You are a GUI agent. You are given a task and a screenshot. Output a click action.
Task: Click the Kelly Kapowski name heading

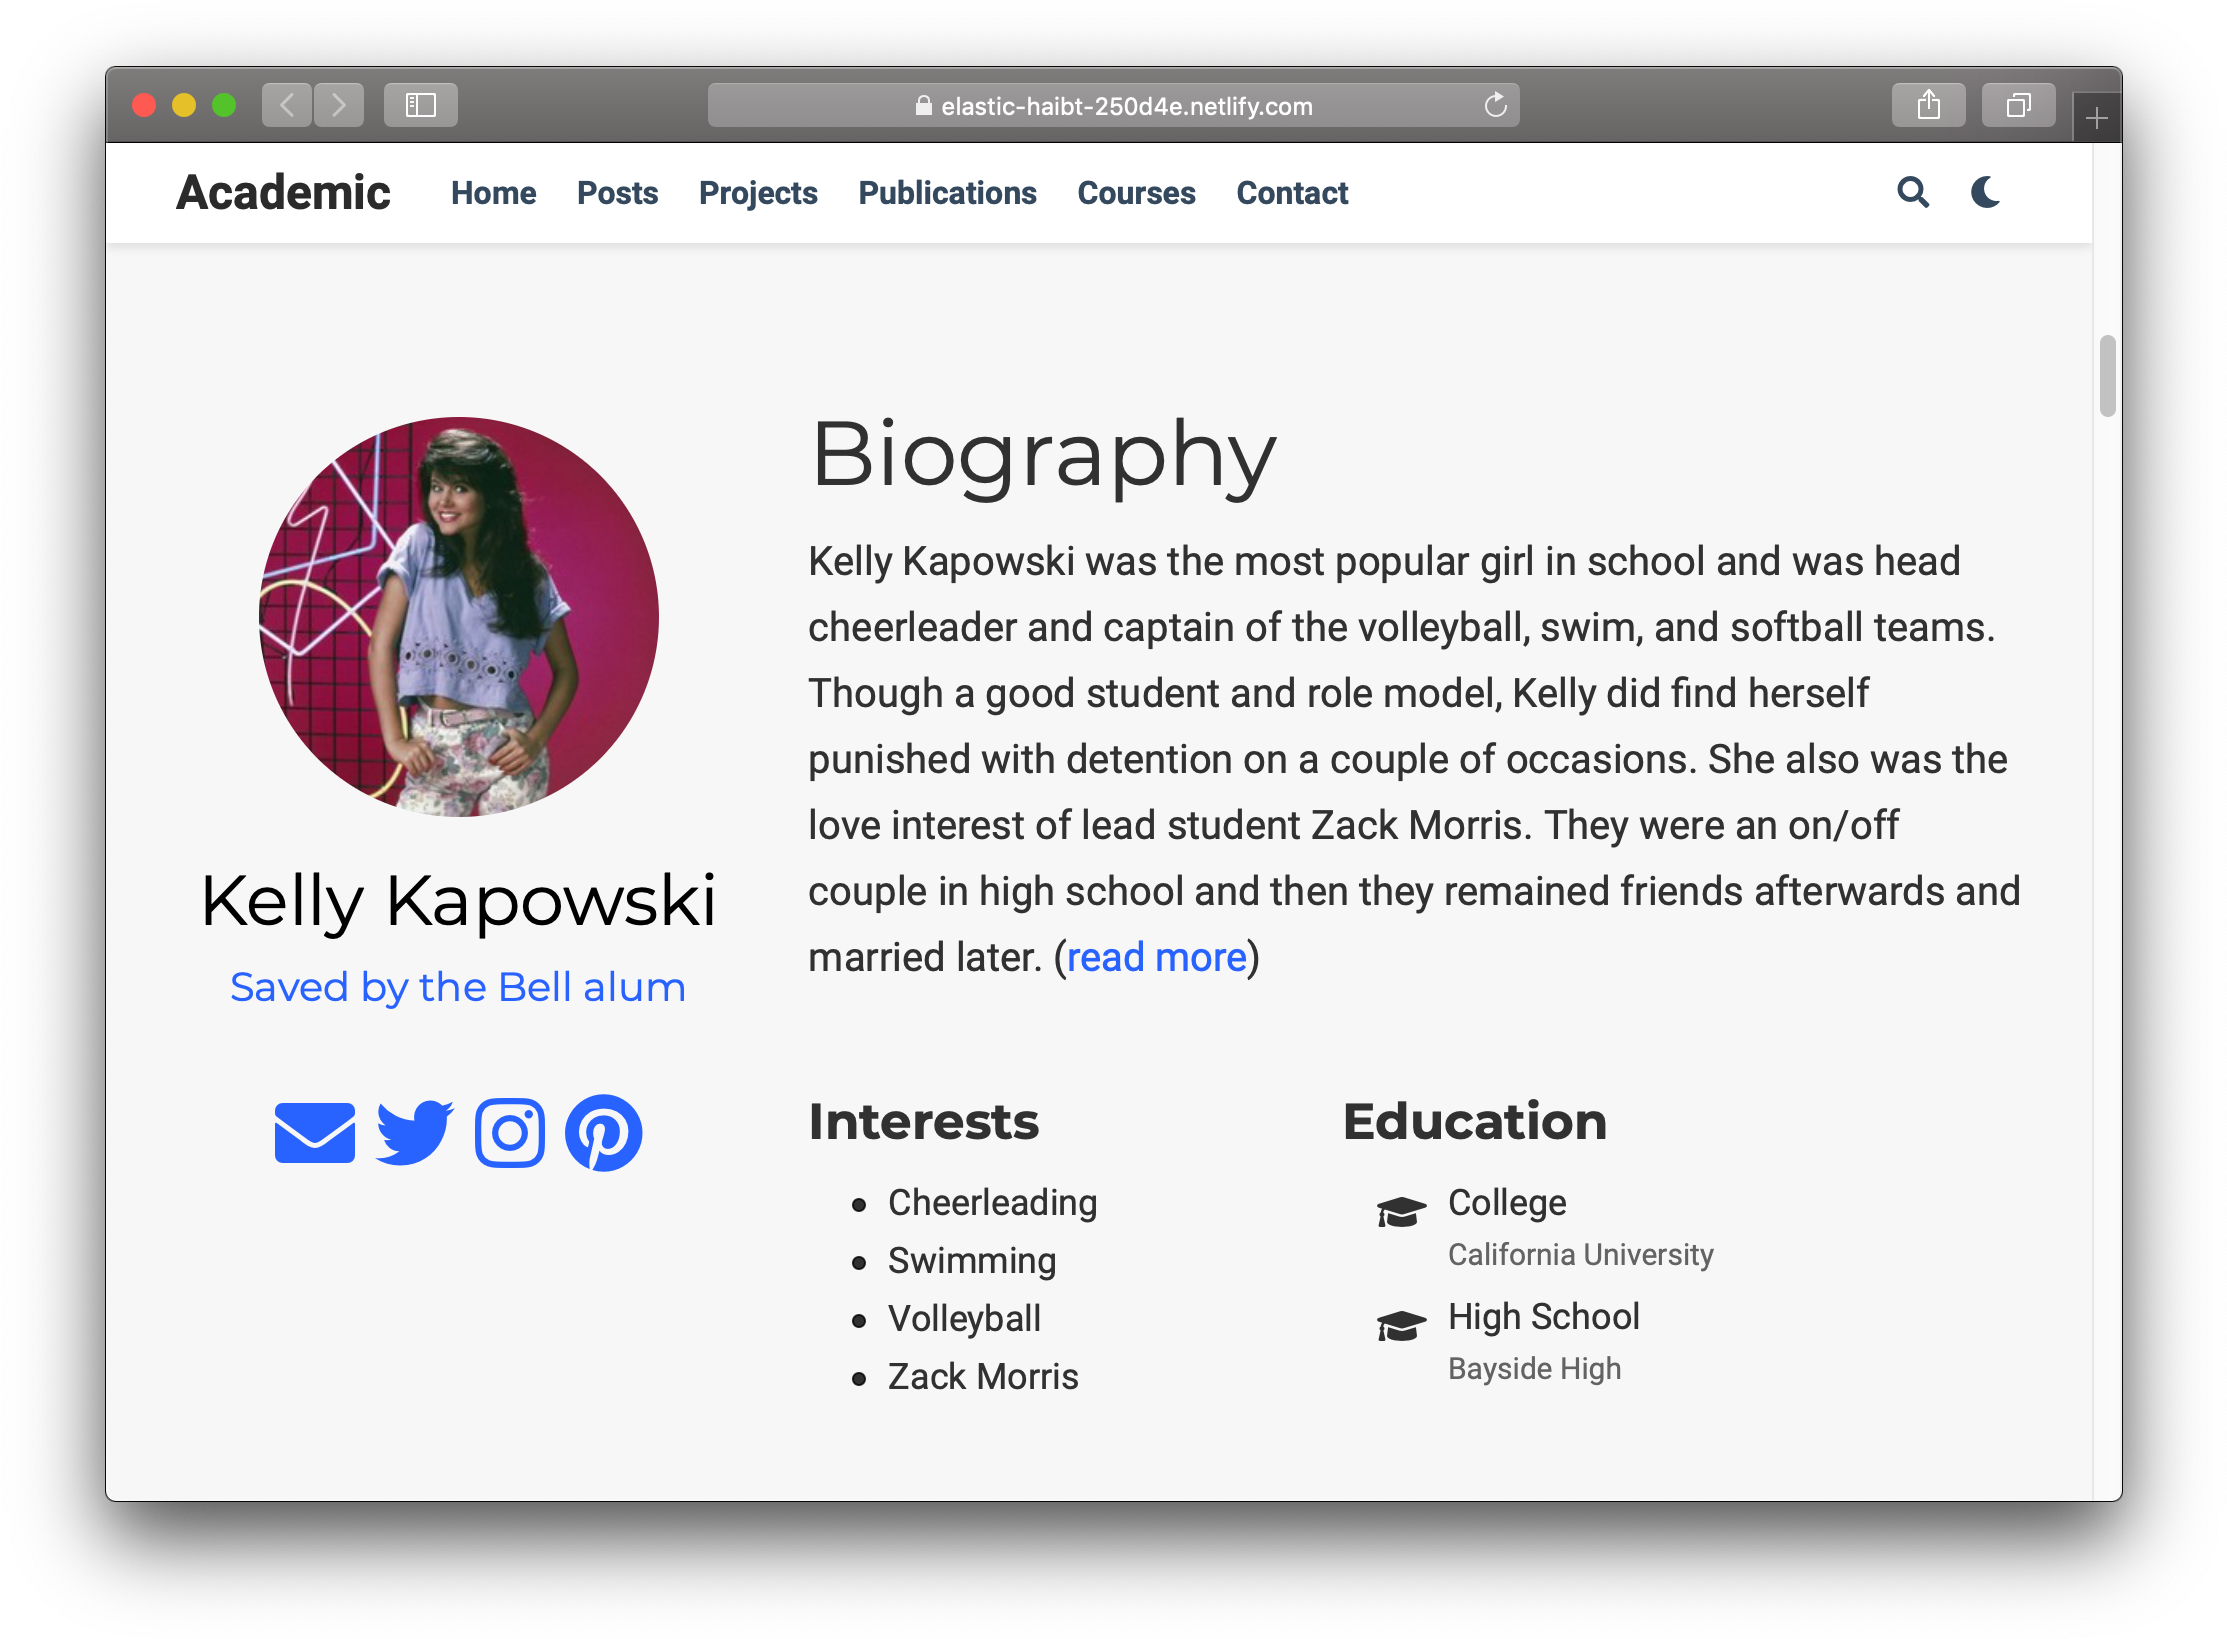point(458,901)
